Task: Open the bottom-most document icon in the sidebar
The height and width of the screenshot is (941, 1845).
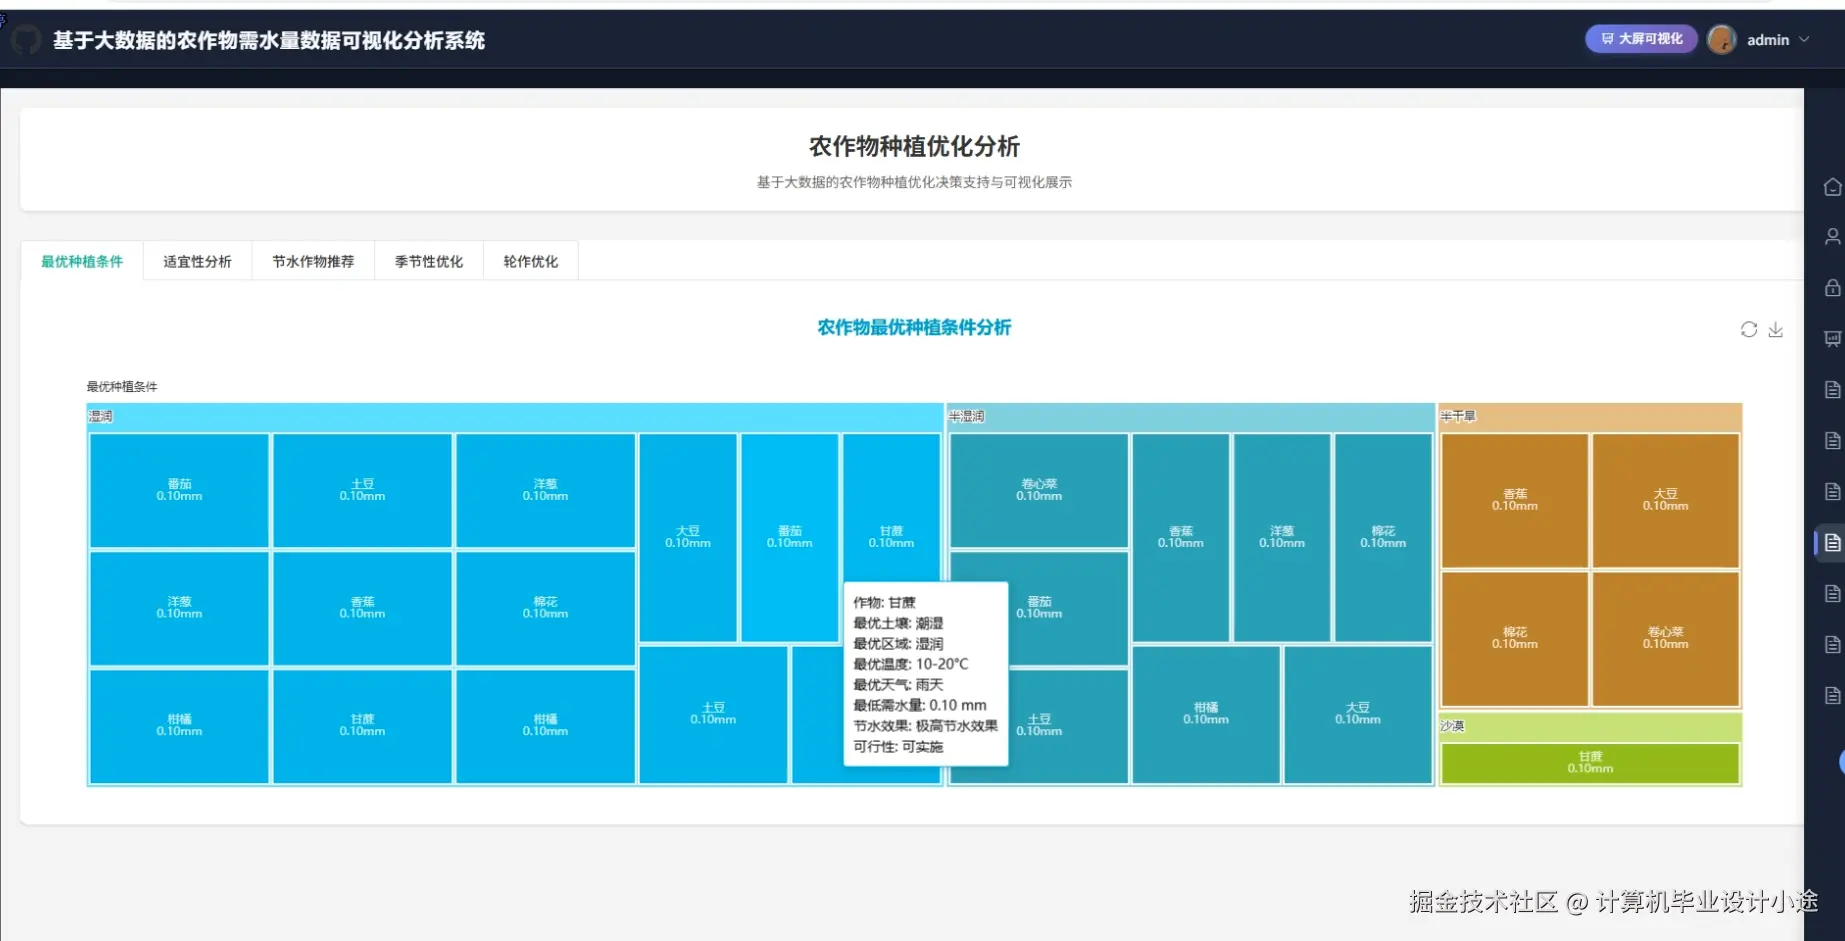Action: [1832, 695]
